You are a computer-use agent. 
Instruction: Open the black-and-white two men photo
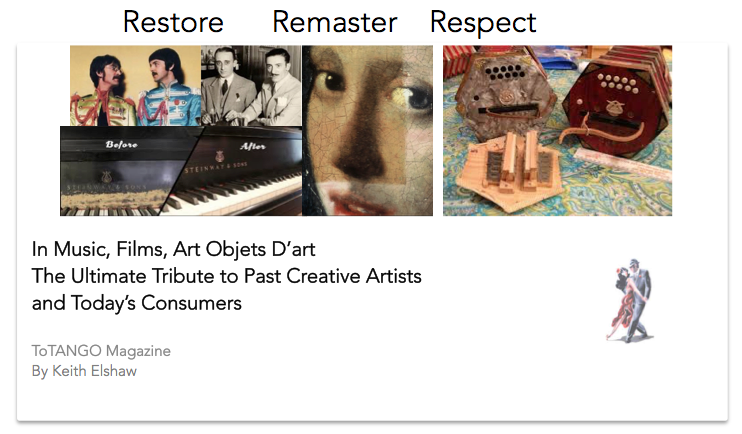[x=251, y=86]
